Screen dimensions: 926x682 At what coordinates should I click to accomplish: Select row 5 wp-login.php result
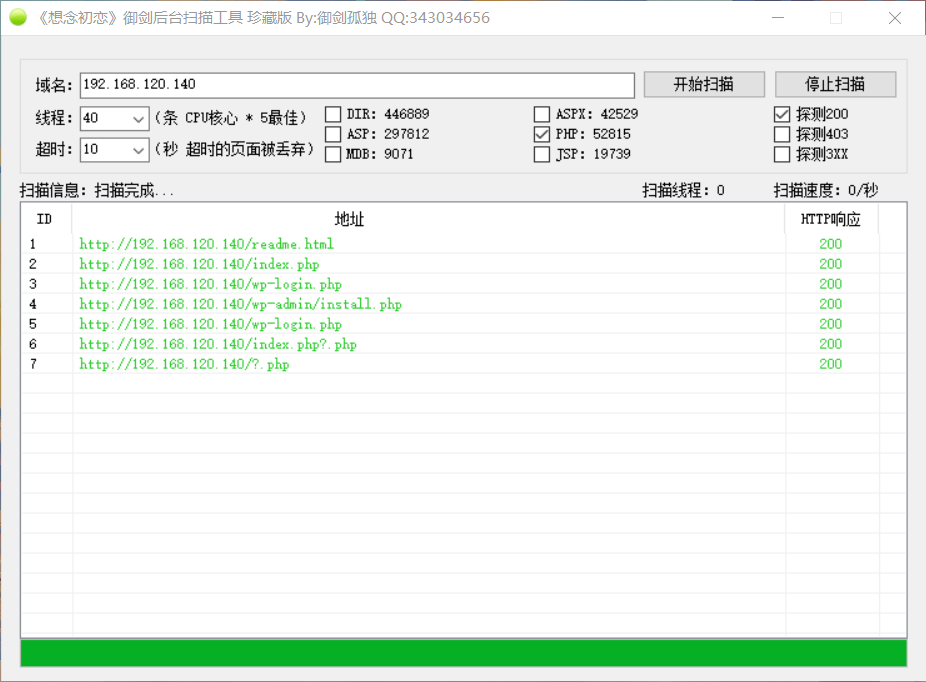coord(463,324)
